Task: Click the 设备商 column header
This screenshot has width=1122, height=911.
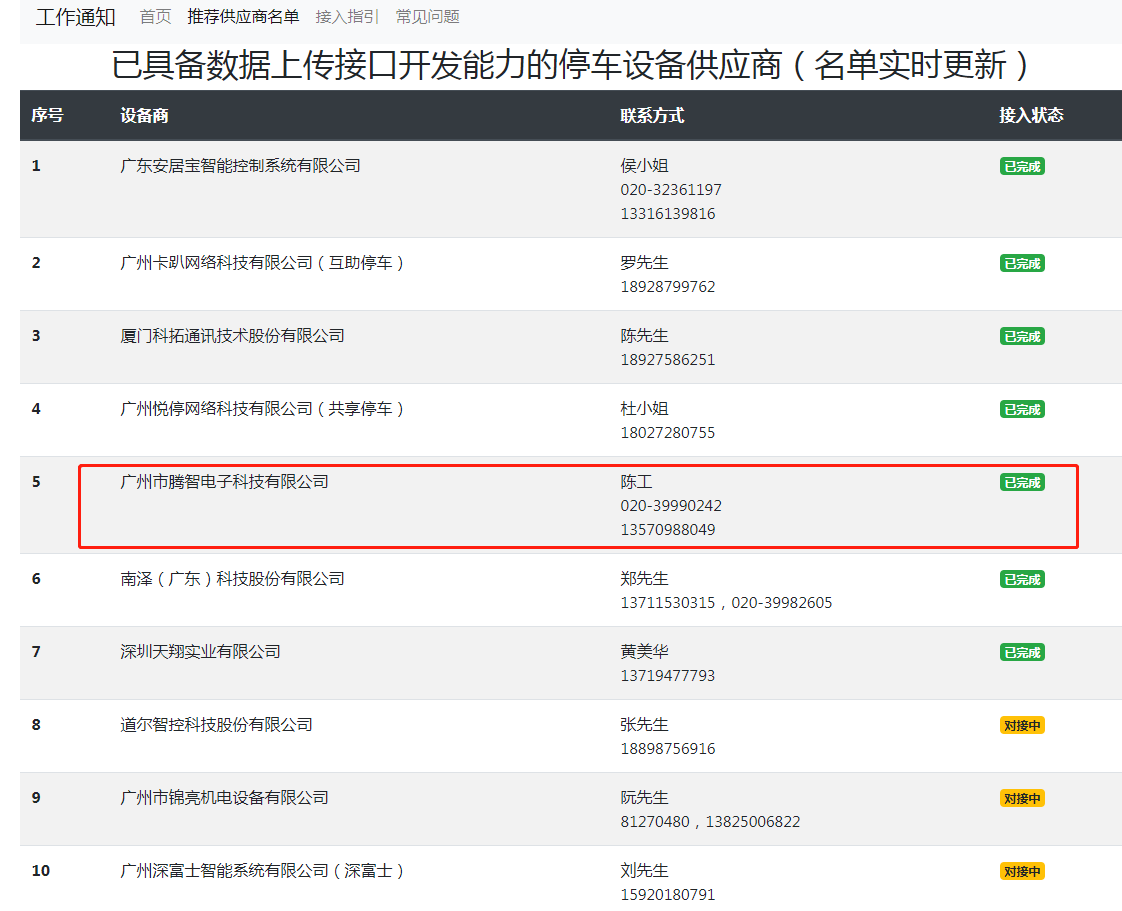Action: click(145, 116)
